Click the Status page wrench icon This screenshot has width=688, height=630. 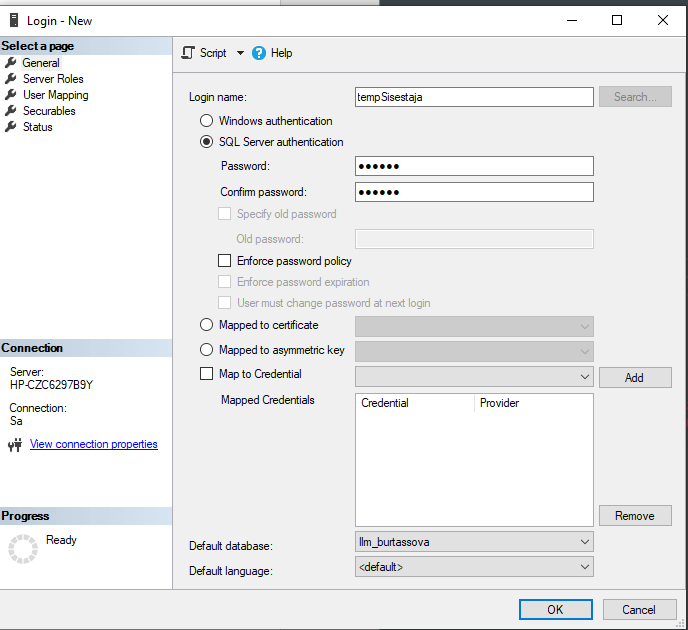(x=11, y=127)
